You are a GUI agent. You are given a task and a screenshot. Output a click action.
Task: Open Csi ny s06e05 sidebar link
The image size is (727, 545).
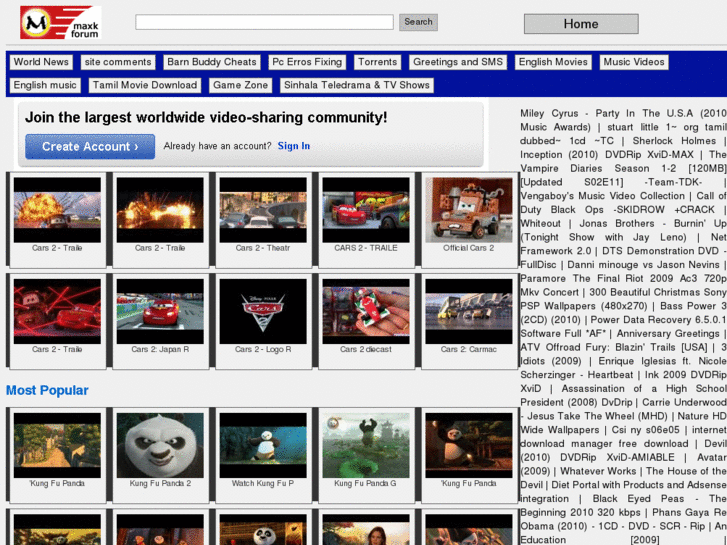[646, 430]
